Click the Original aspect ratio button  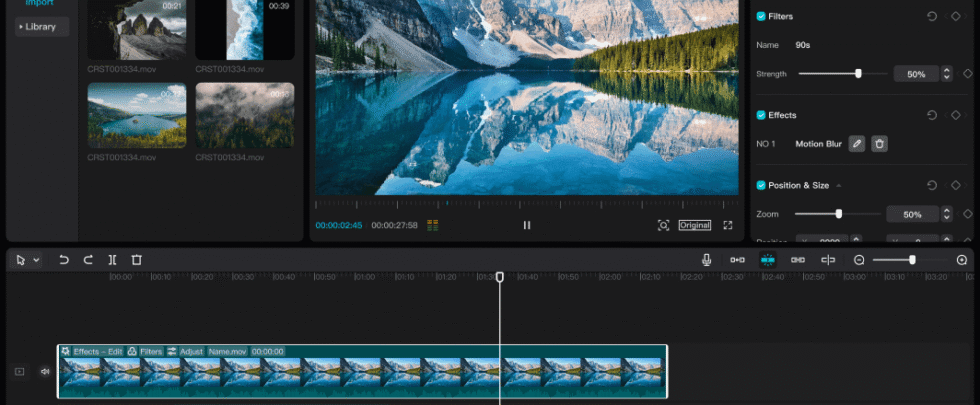pos(695,225)
